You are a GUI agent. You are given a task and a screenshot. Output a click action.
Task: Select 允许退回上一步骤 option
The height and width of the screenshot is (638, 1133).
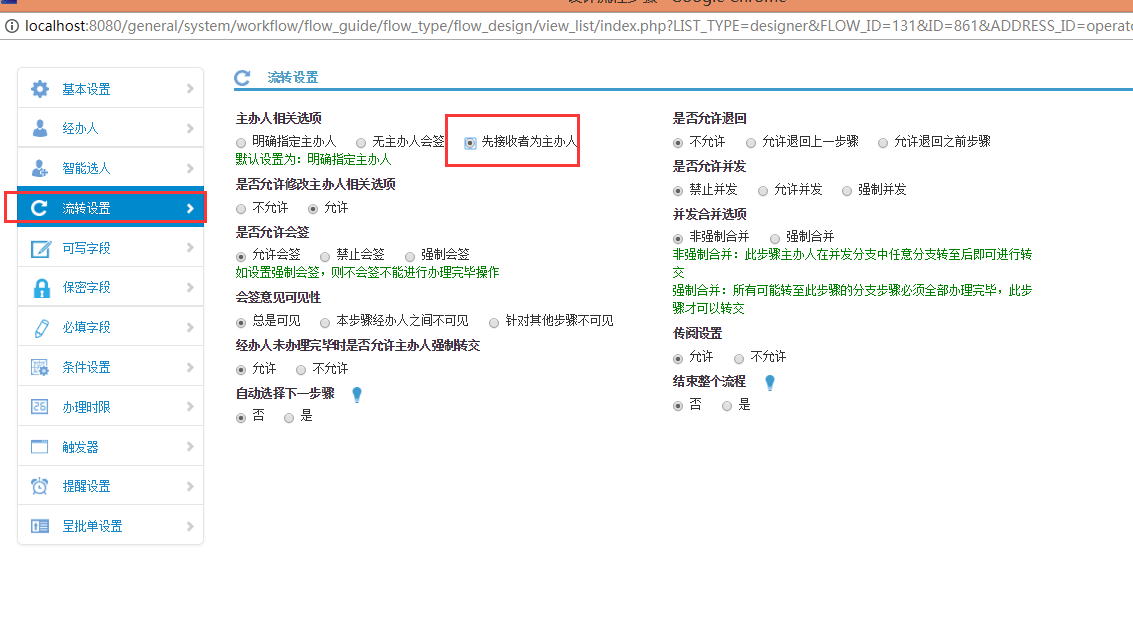point(750,143)
